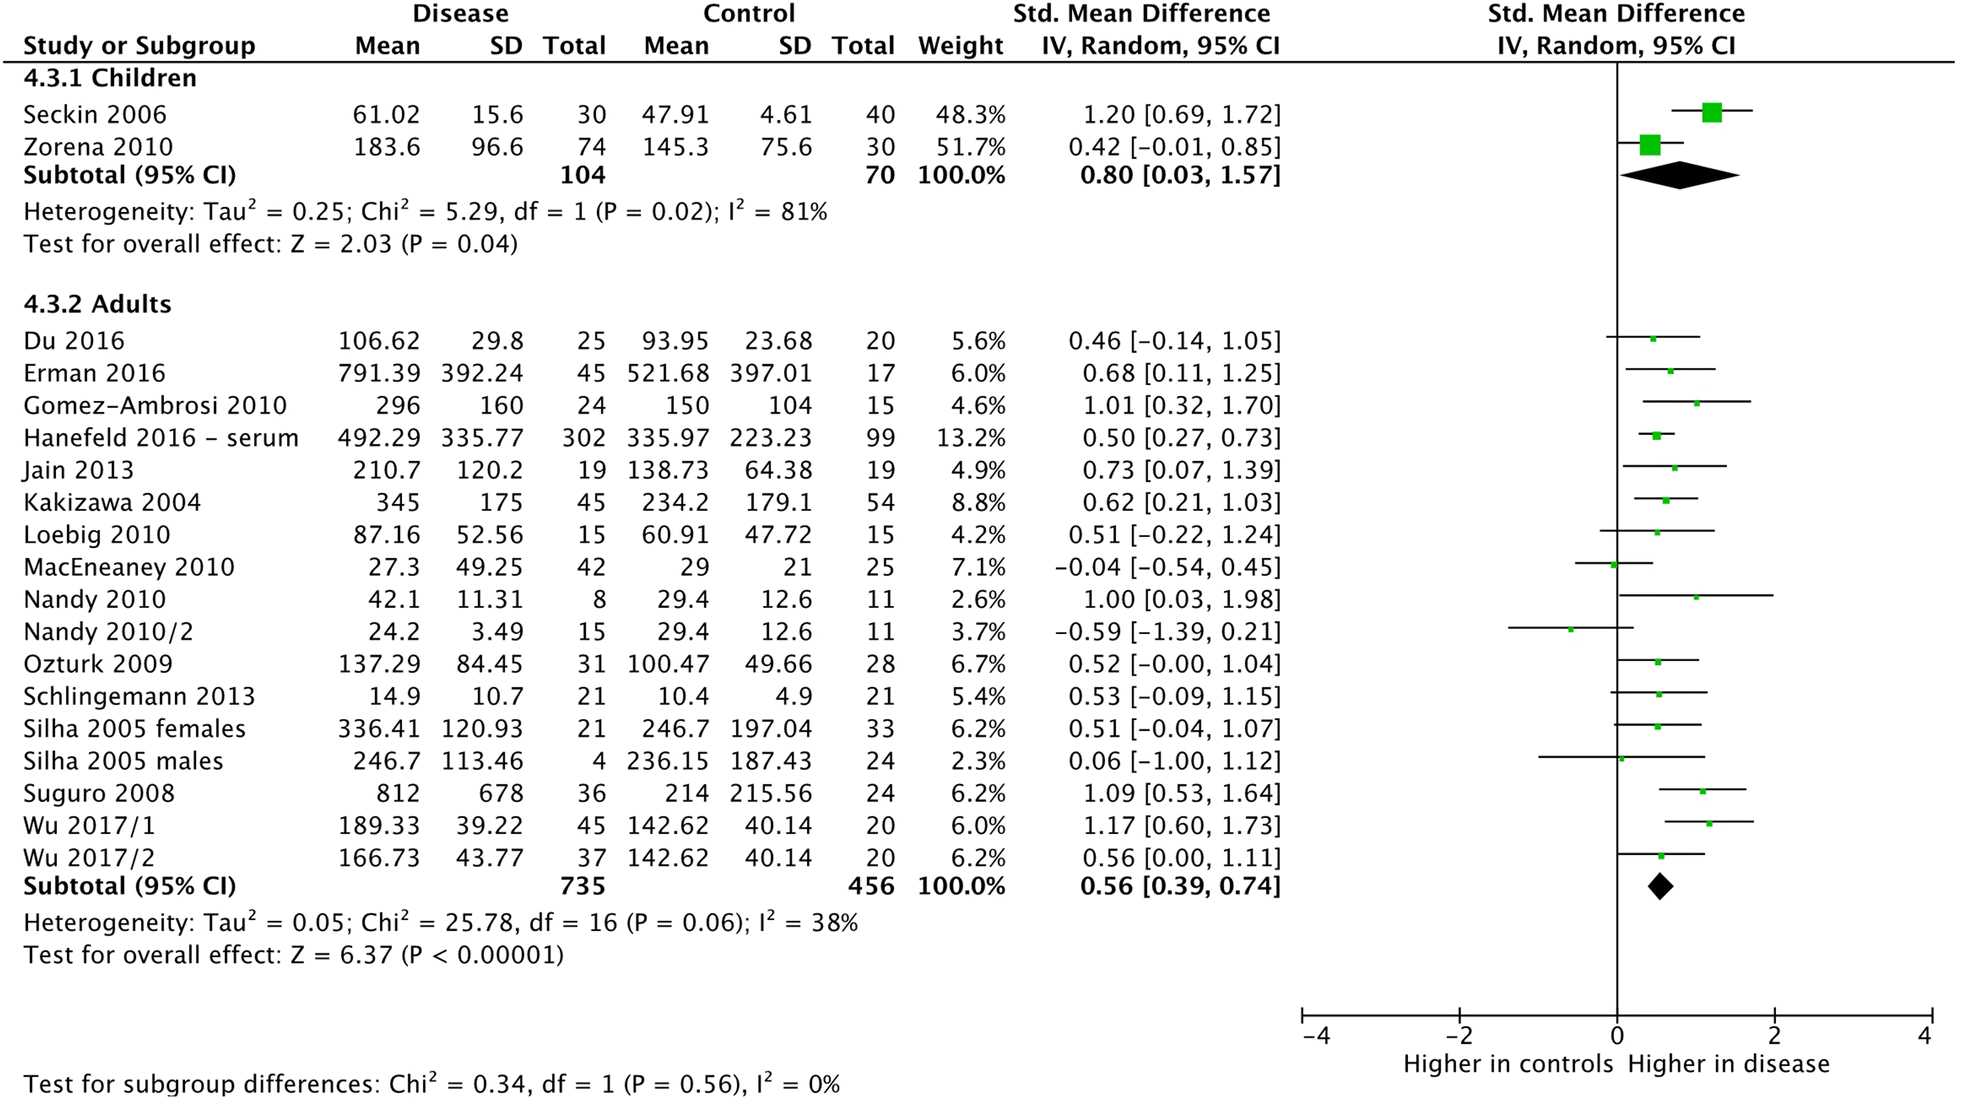Select Zorena 2010 weight '51.7%'

point(972,147)
